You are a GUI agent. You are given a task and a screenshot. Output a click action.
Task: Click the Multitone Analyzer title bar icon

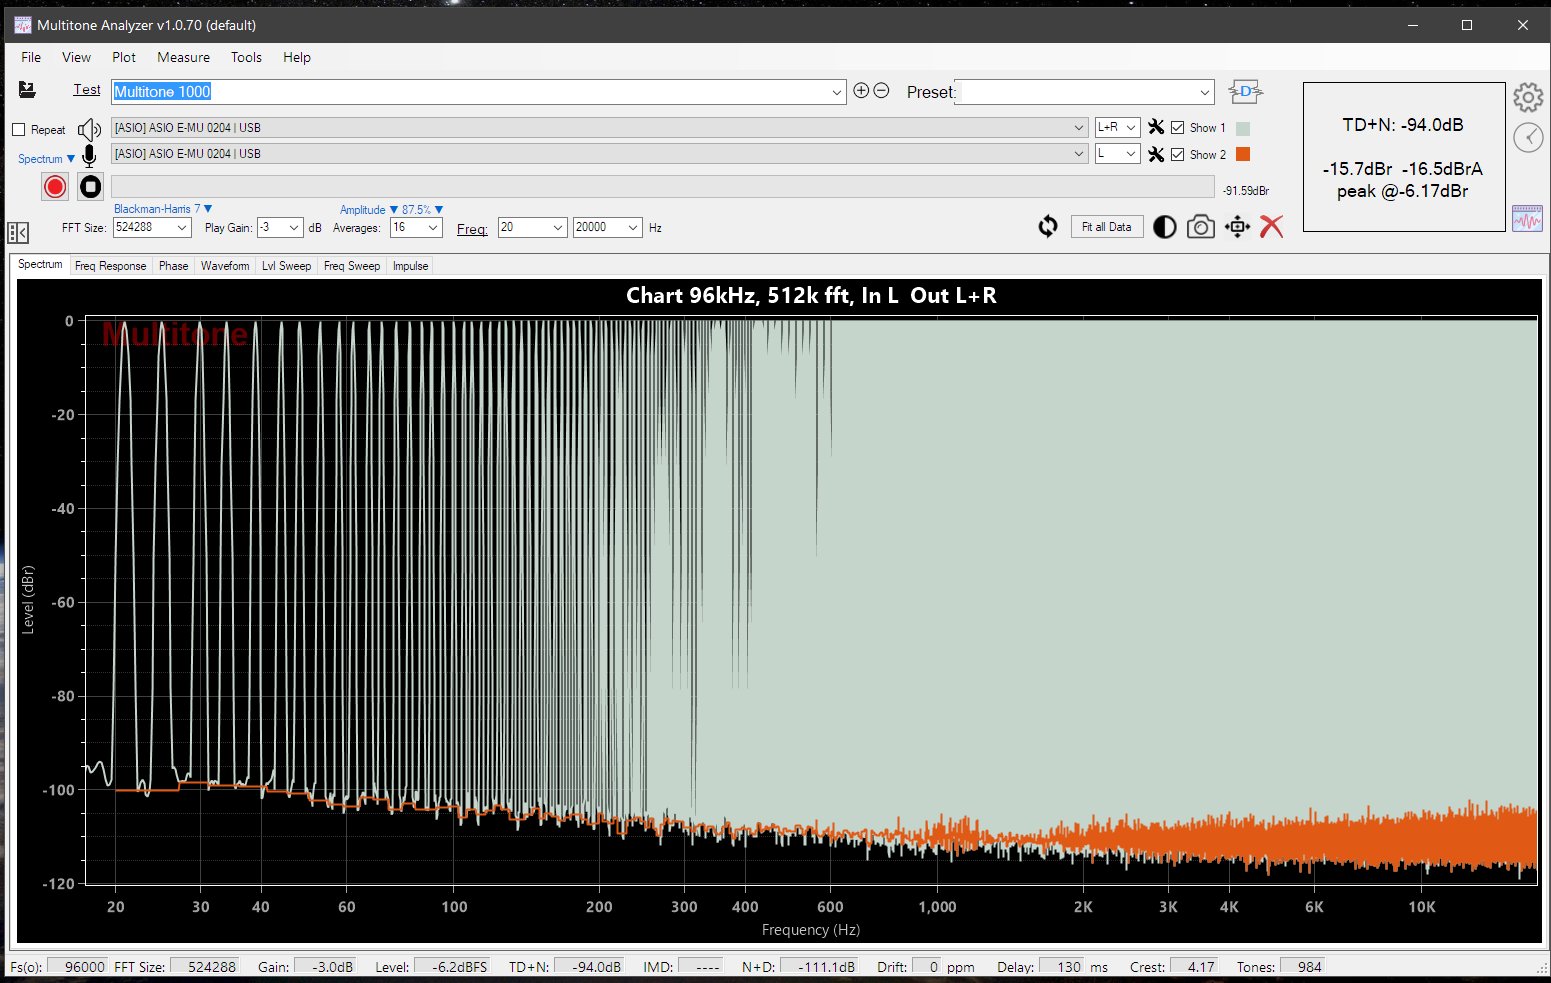click(x=22, y=25)
